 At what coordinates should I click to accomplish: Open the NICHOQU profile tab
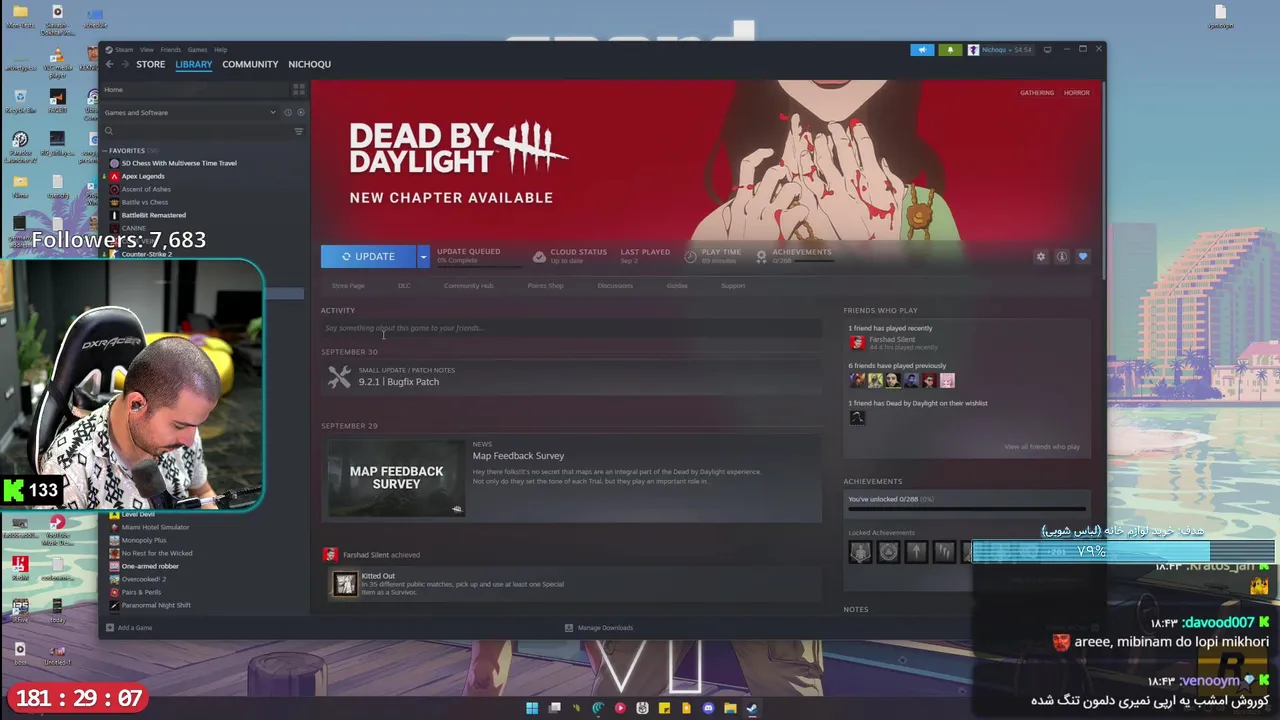click(x=309, y=64)
